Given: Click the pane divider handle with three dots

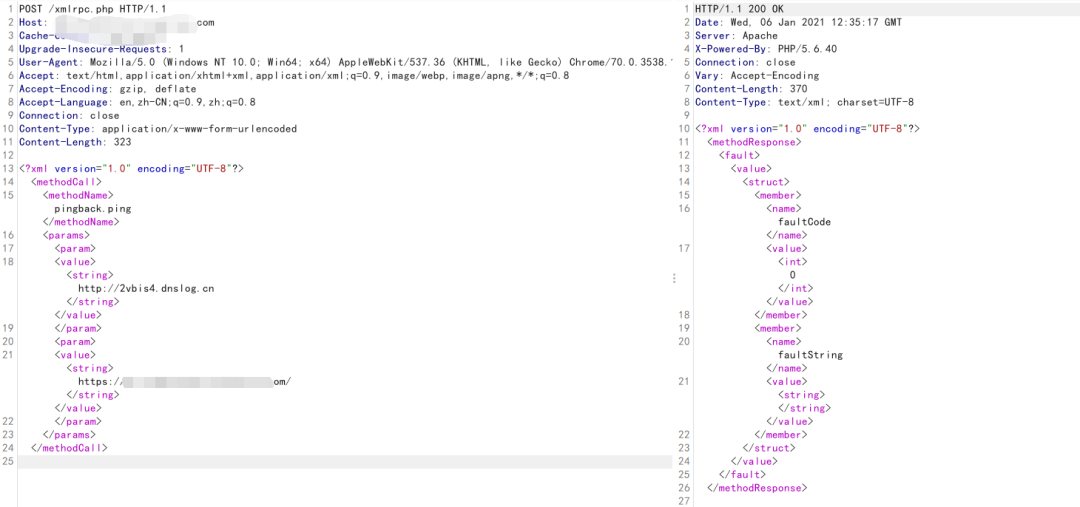Looking at the screenshot, I should tap(674, 278).
